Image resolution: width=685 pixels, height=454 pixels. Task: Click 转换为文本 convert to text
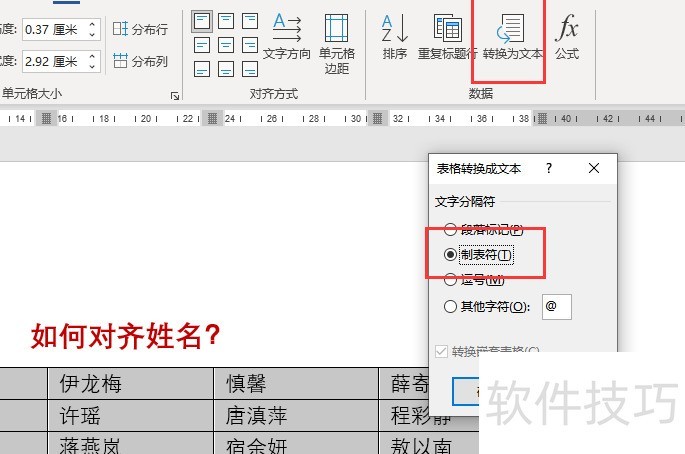[x=512, y=37]
